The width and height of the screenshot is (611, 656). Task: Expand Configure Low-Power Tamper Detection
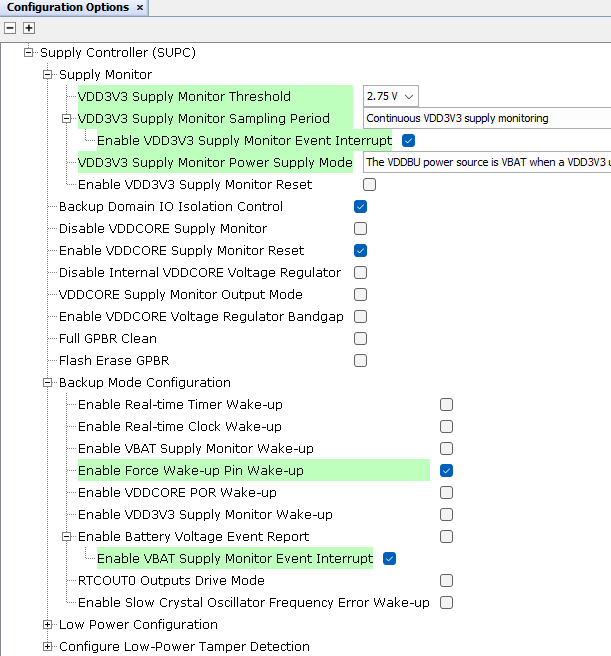tap(48, 646)
